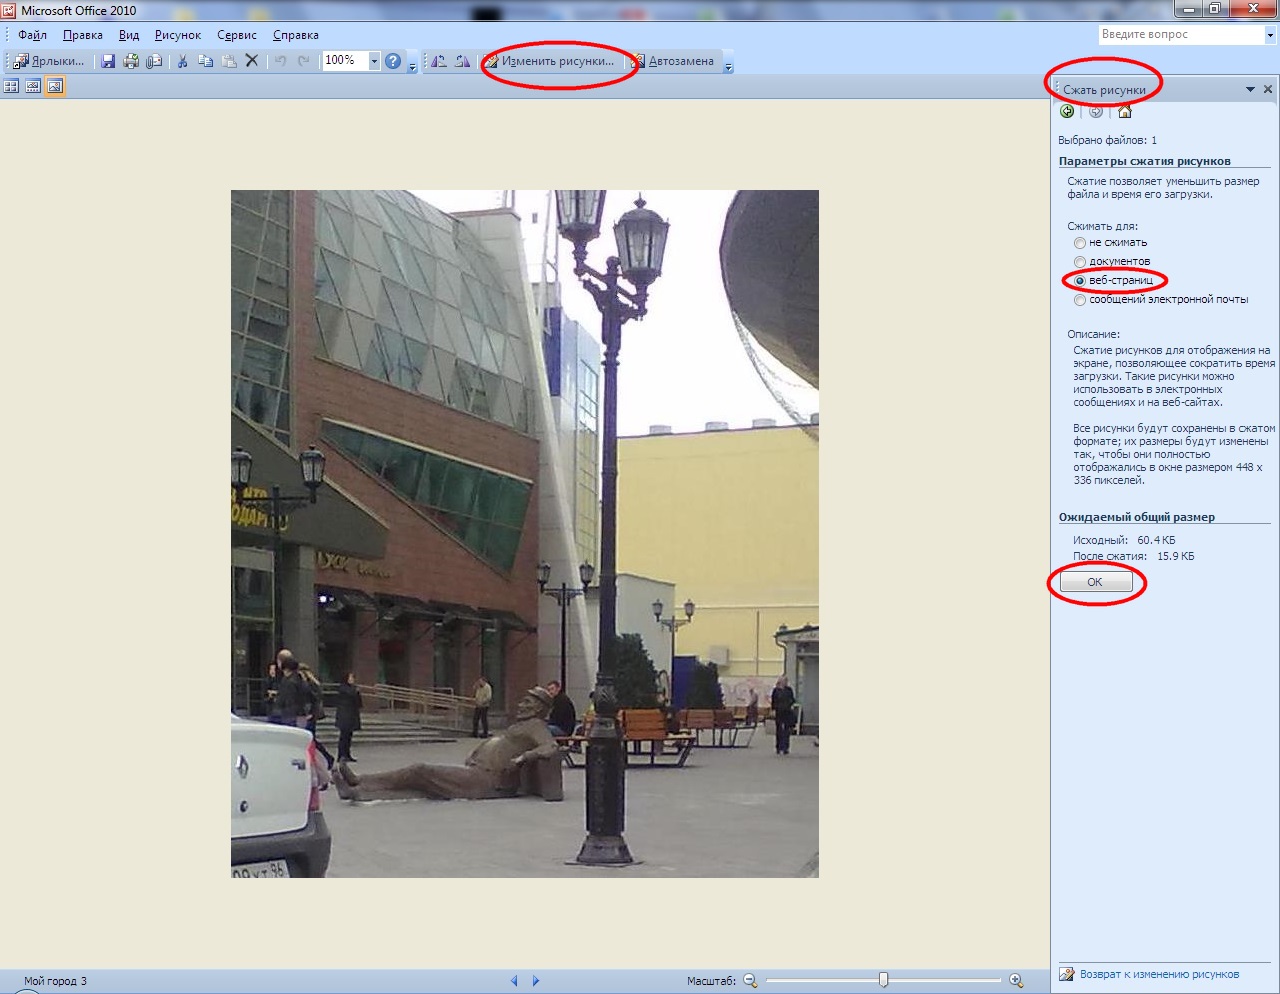Go to previous picture arrow
Image resolution: width=1280 pixels, height=994 pixels.
point(514,981)
